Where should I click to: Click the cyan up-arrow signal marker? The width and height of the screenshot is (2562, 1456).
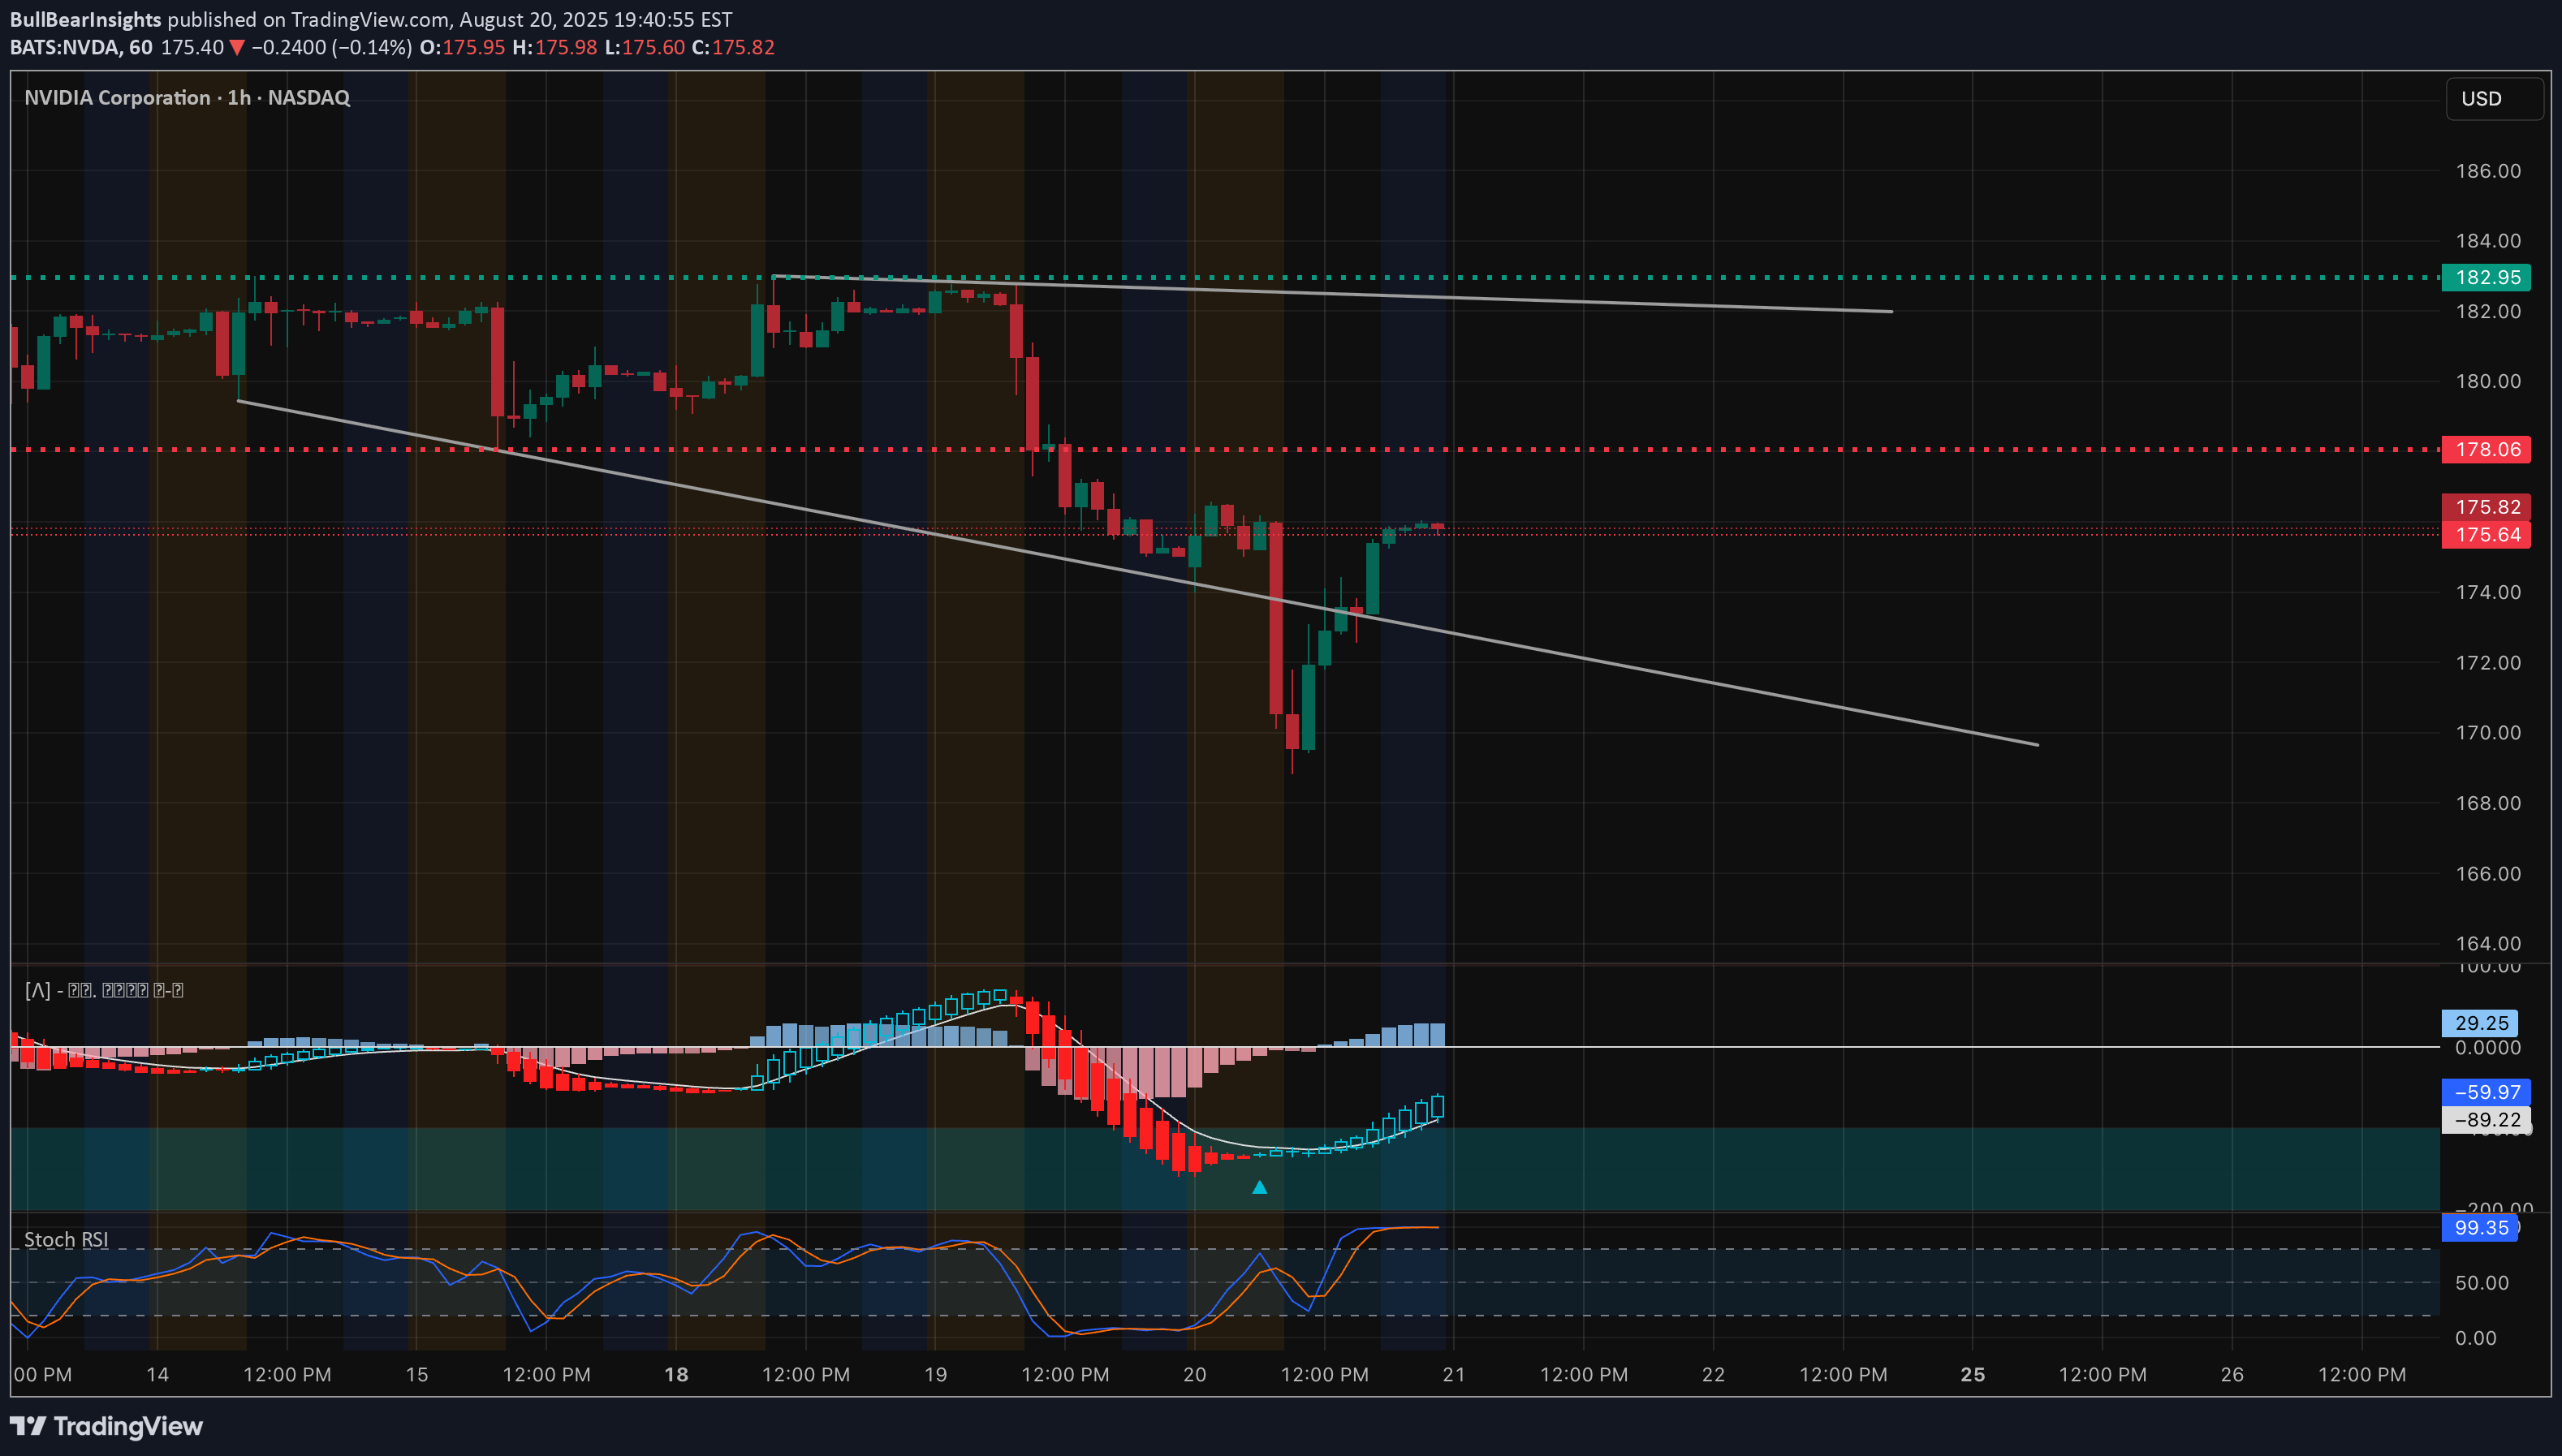[x=1260, y=1187]
